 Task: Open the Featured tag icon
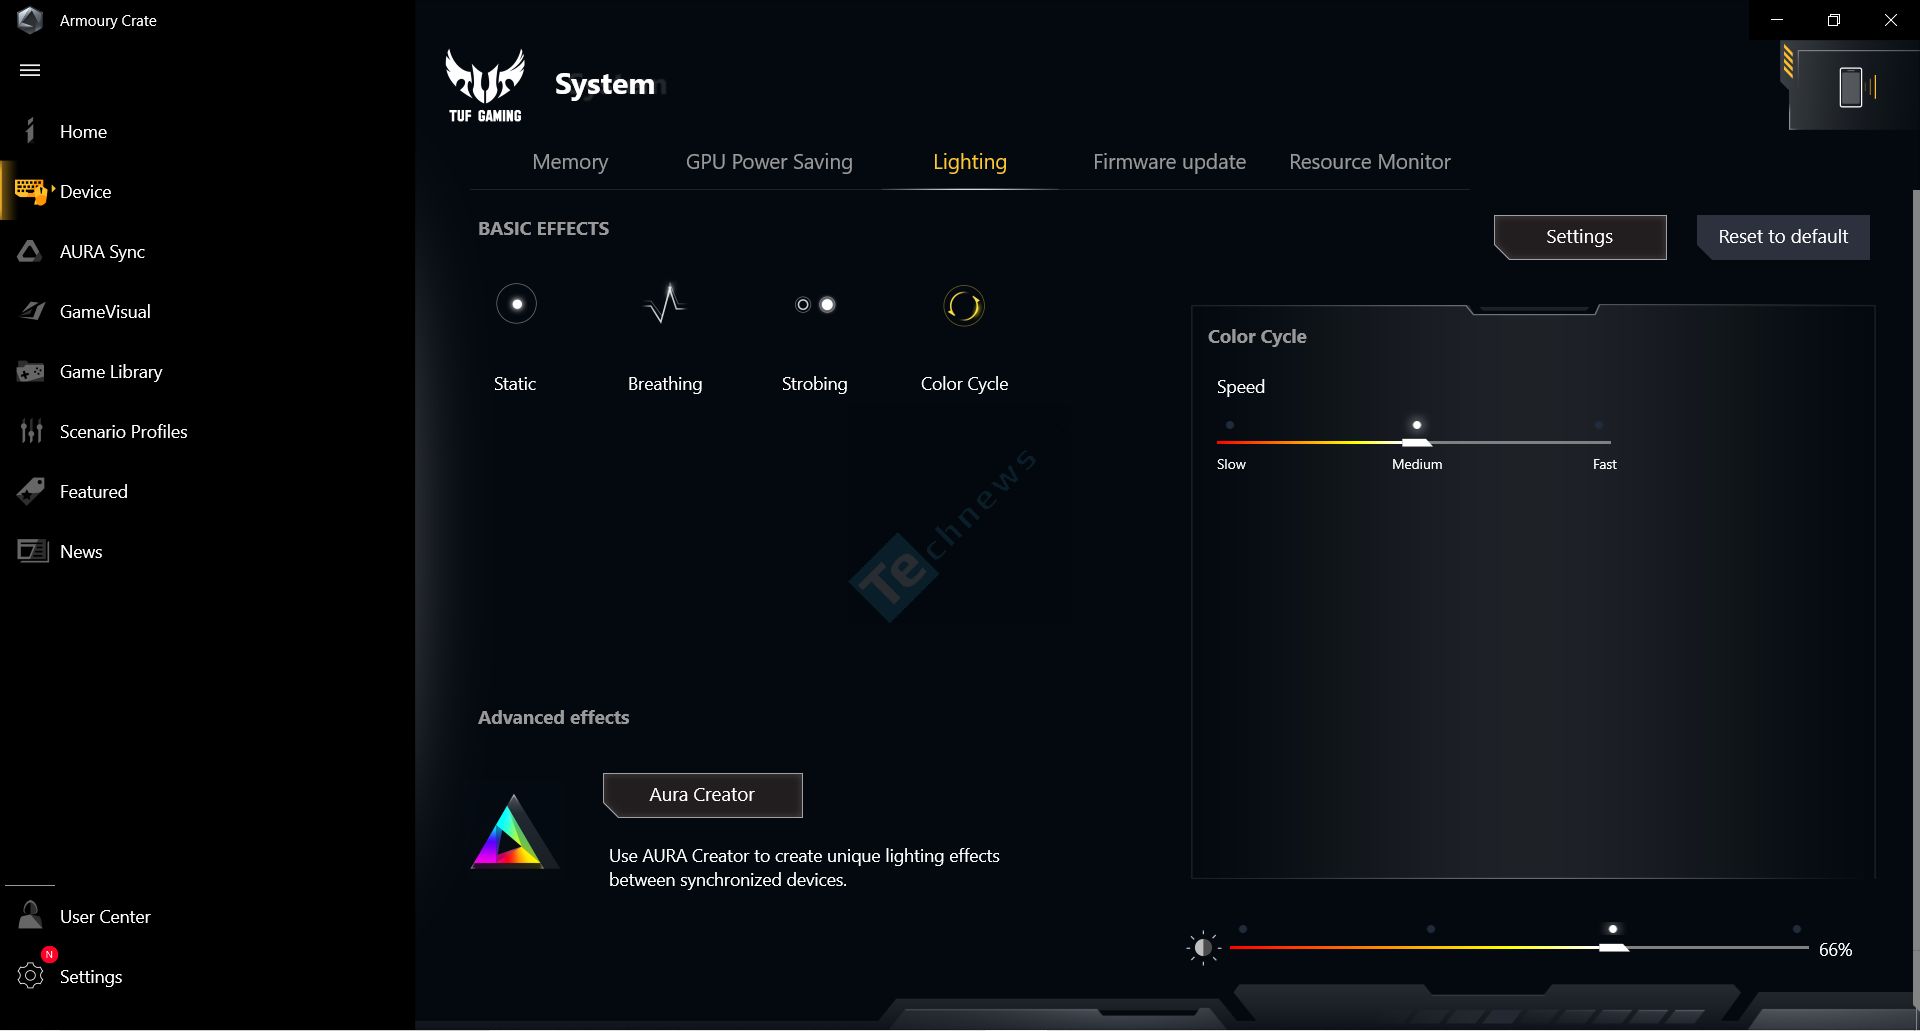(x=31, y=491)
